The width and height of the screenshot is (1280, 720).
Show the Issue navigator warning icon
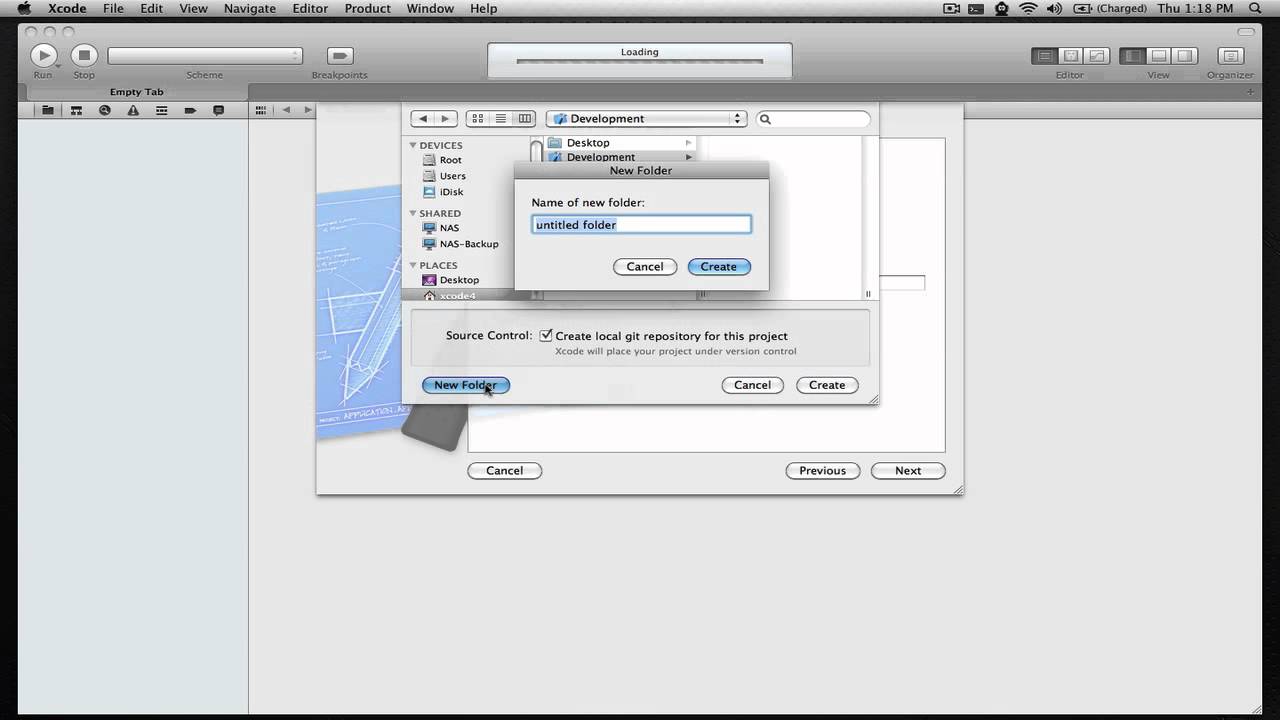pyautogui.click(x=133, y=110)
